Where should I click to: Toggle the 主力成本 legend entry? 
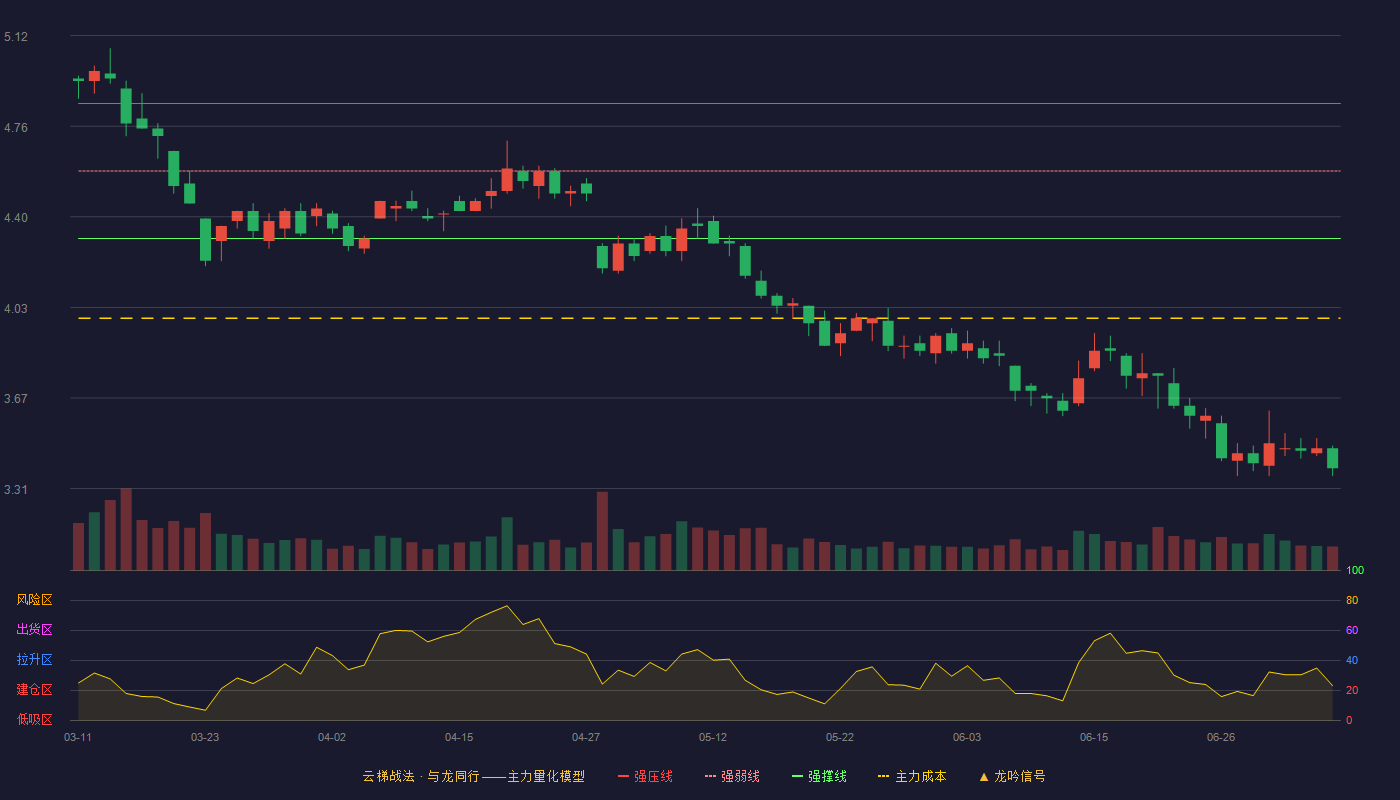[x=912, y=776]
